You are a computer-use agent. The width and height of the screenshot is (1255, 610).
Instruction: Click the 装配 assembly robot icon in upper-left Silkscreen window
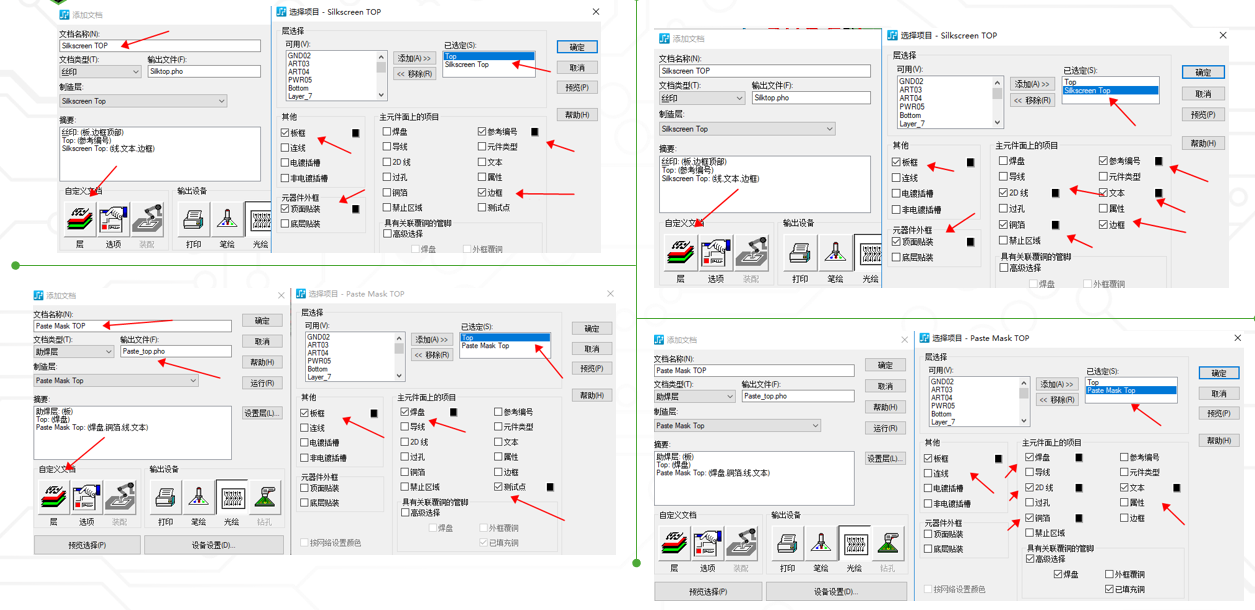coord(148,219)
